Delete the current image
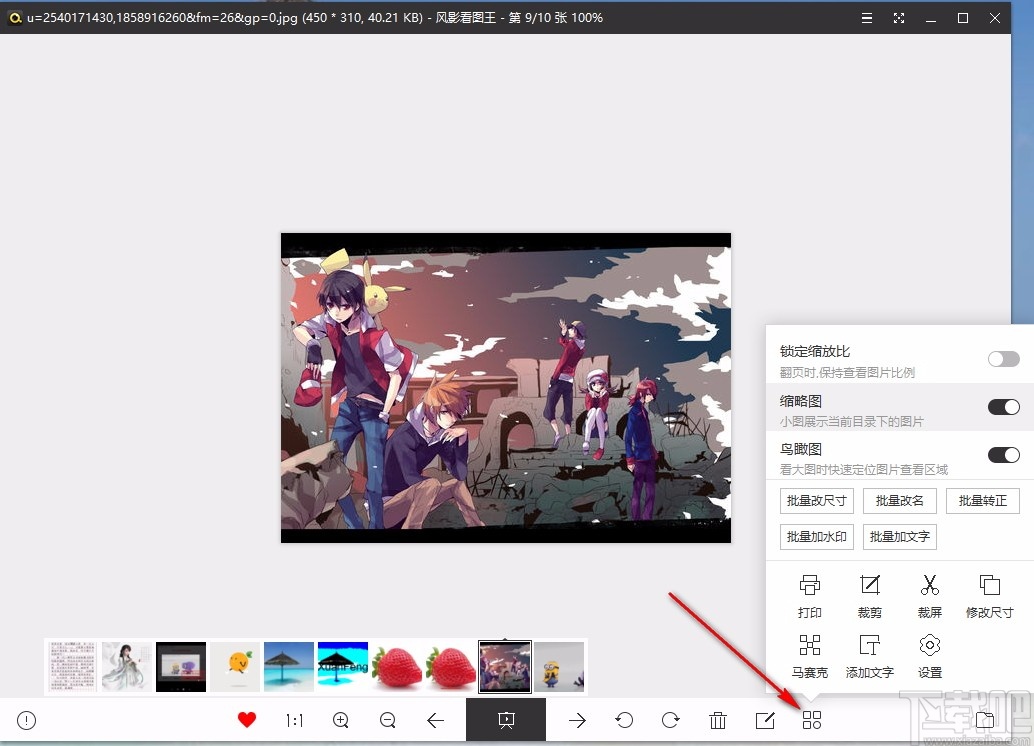The image size is (1034, 746). (717, 719)
